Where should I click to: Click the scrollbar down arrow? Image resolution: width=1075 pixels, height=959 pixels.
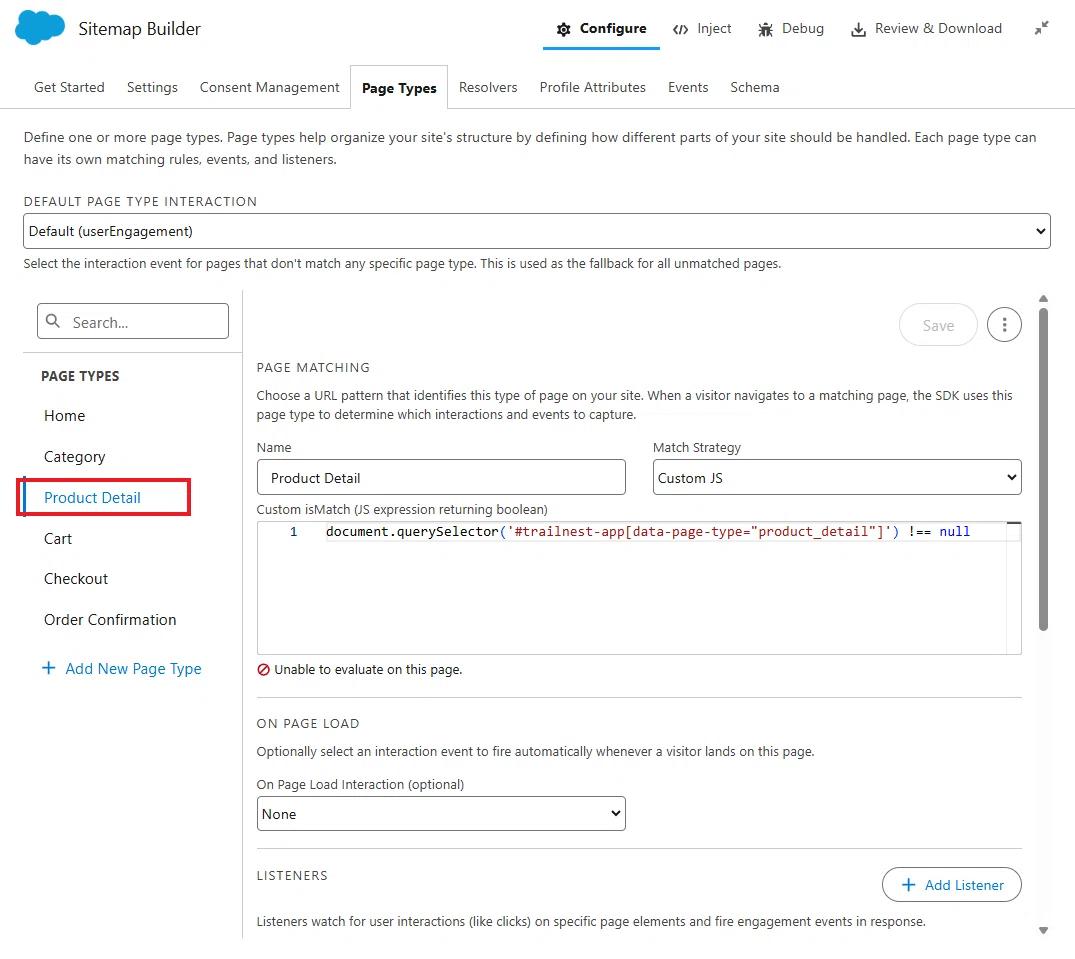click(x=1043, y=930)
